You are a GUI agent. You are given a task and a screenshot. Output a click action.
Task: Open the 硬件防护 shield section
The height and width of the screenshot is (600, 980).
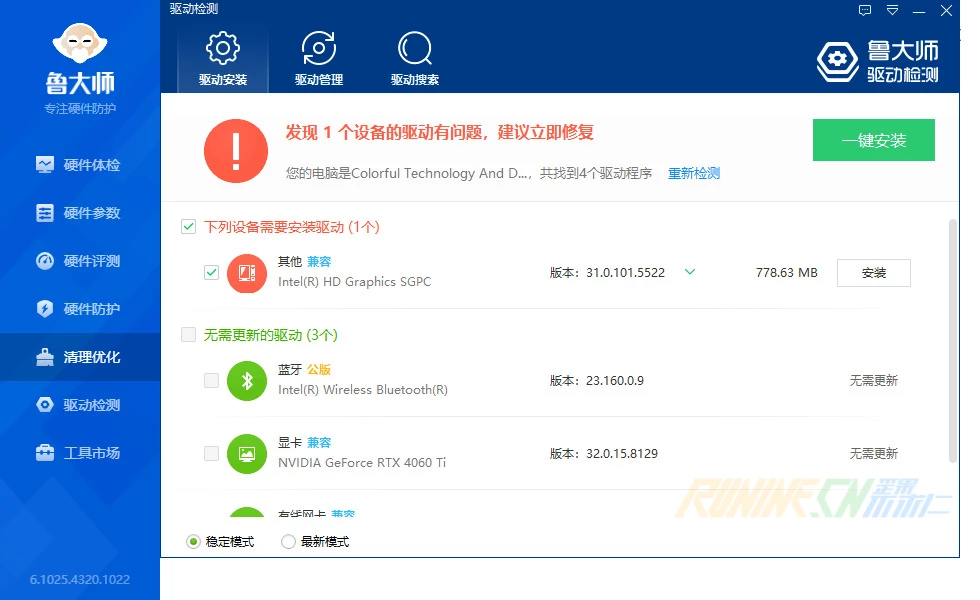pos(80,309)
